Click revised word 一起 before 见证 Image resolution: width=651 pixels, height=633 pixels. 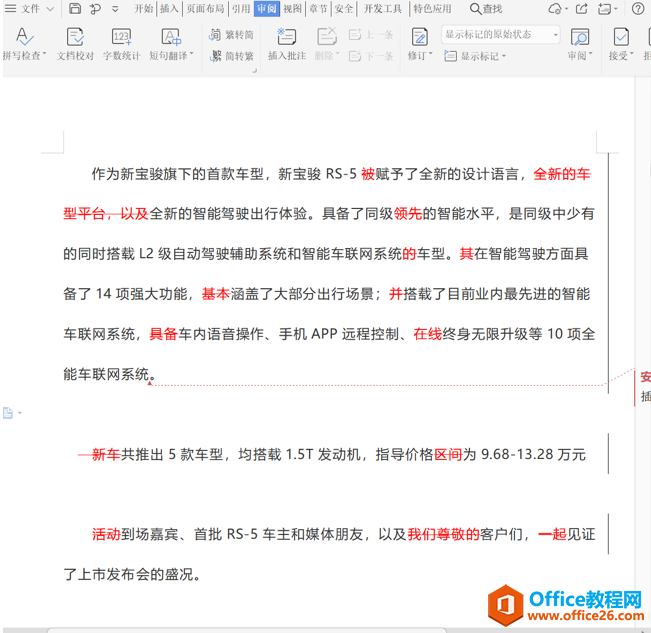(553, 534)
